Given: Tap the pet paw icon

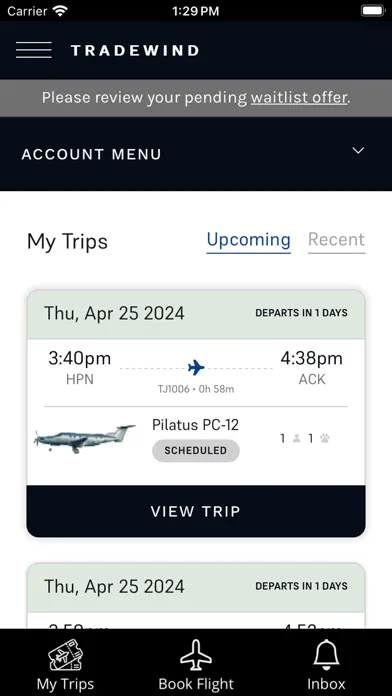Looking at the screenshot, I should coord(325,439).
